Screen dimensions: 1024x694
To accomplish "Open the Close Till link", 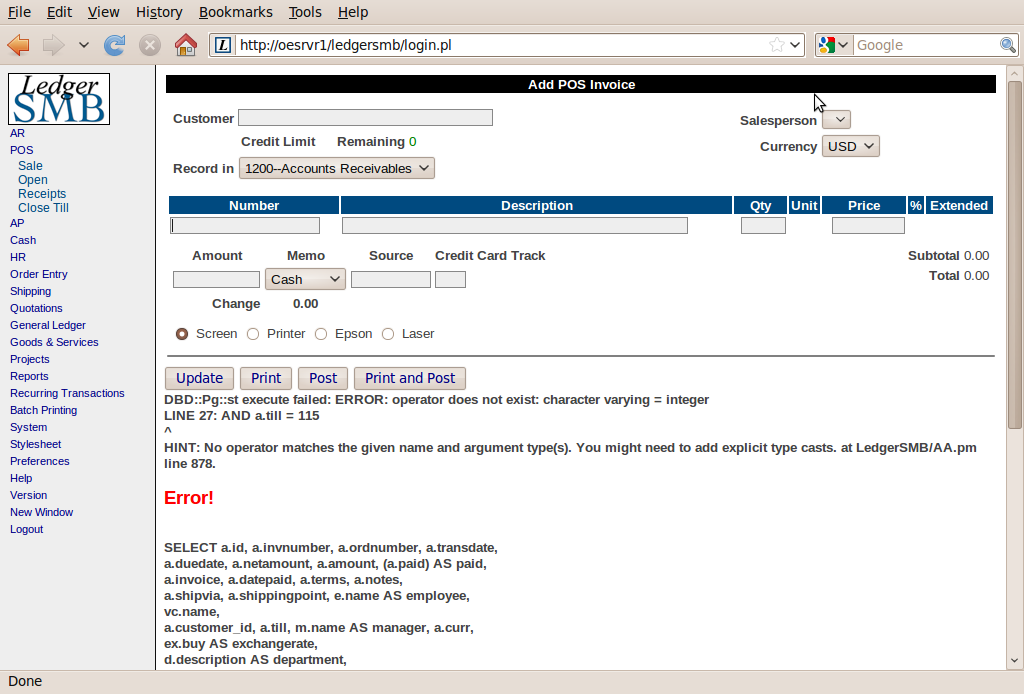I will click(43, 208).
